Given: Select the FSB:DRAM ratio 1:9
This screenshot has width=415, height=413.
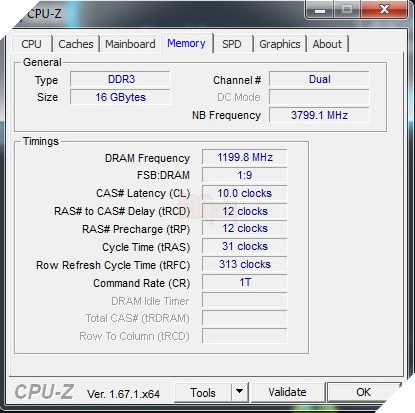Looking at the screenshot, I should [x=244, y=175].
